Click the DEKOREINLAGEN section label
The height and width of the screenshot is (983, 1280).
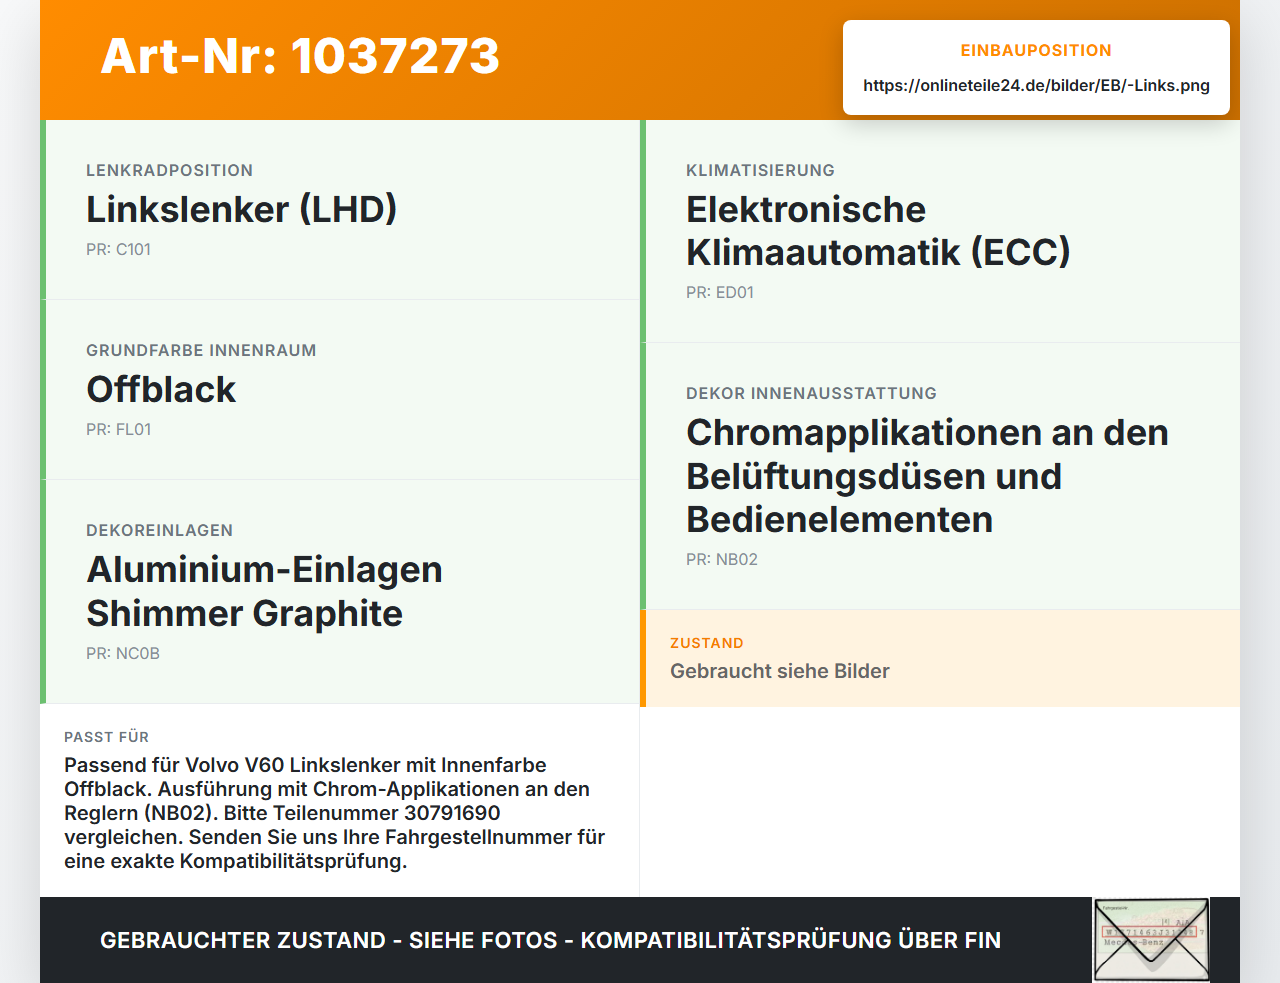[159, 531]
